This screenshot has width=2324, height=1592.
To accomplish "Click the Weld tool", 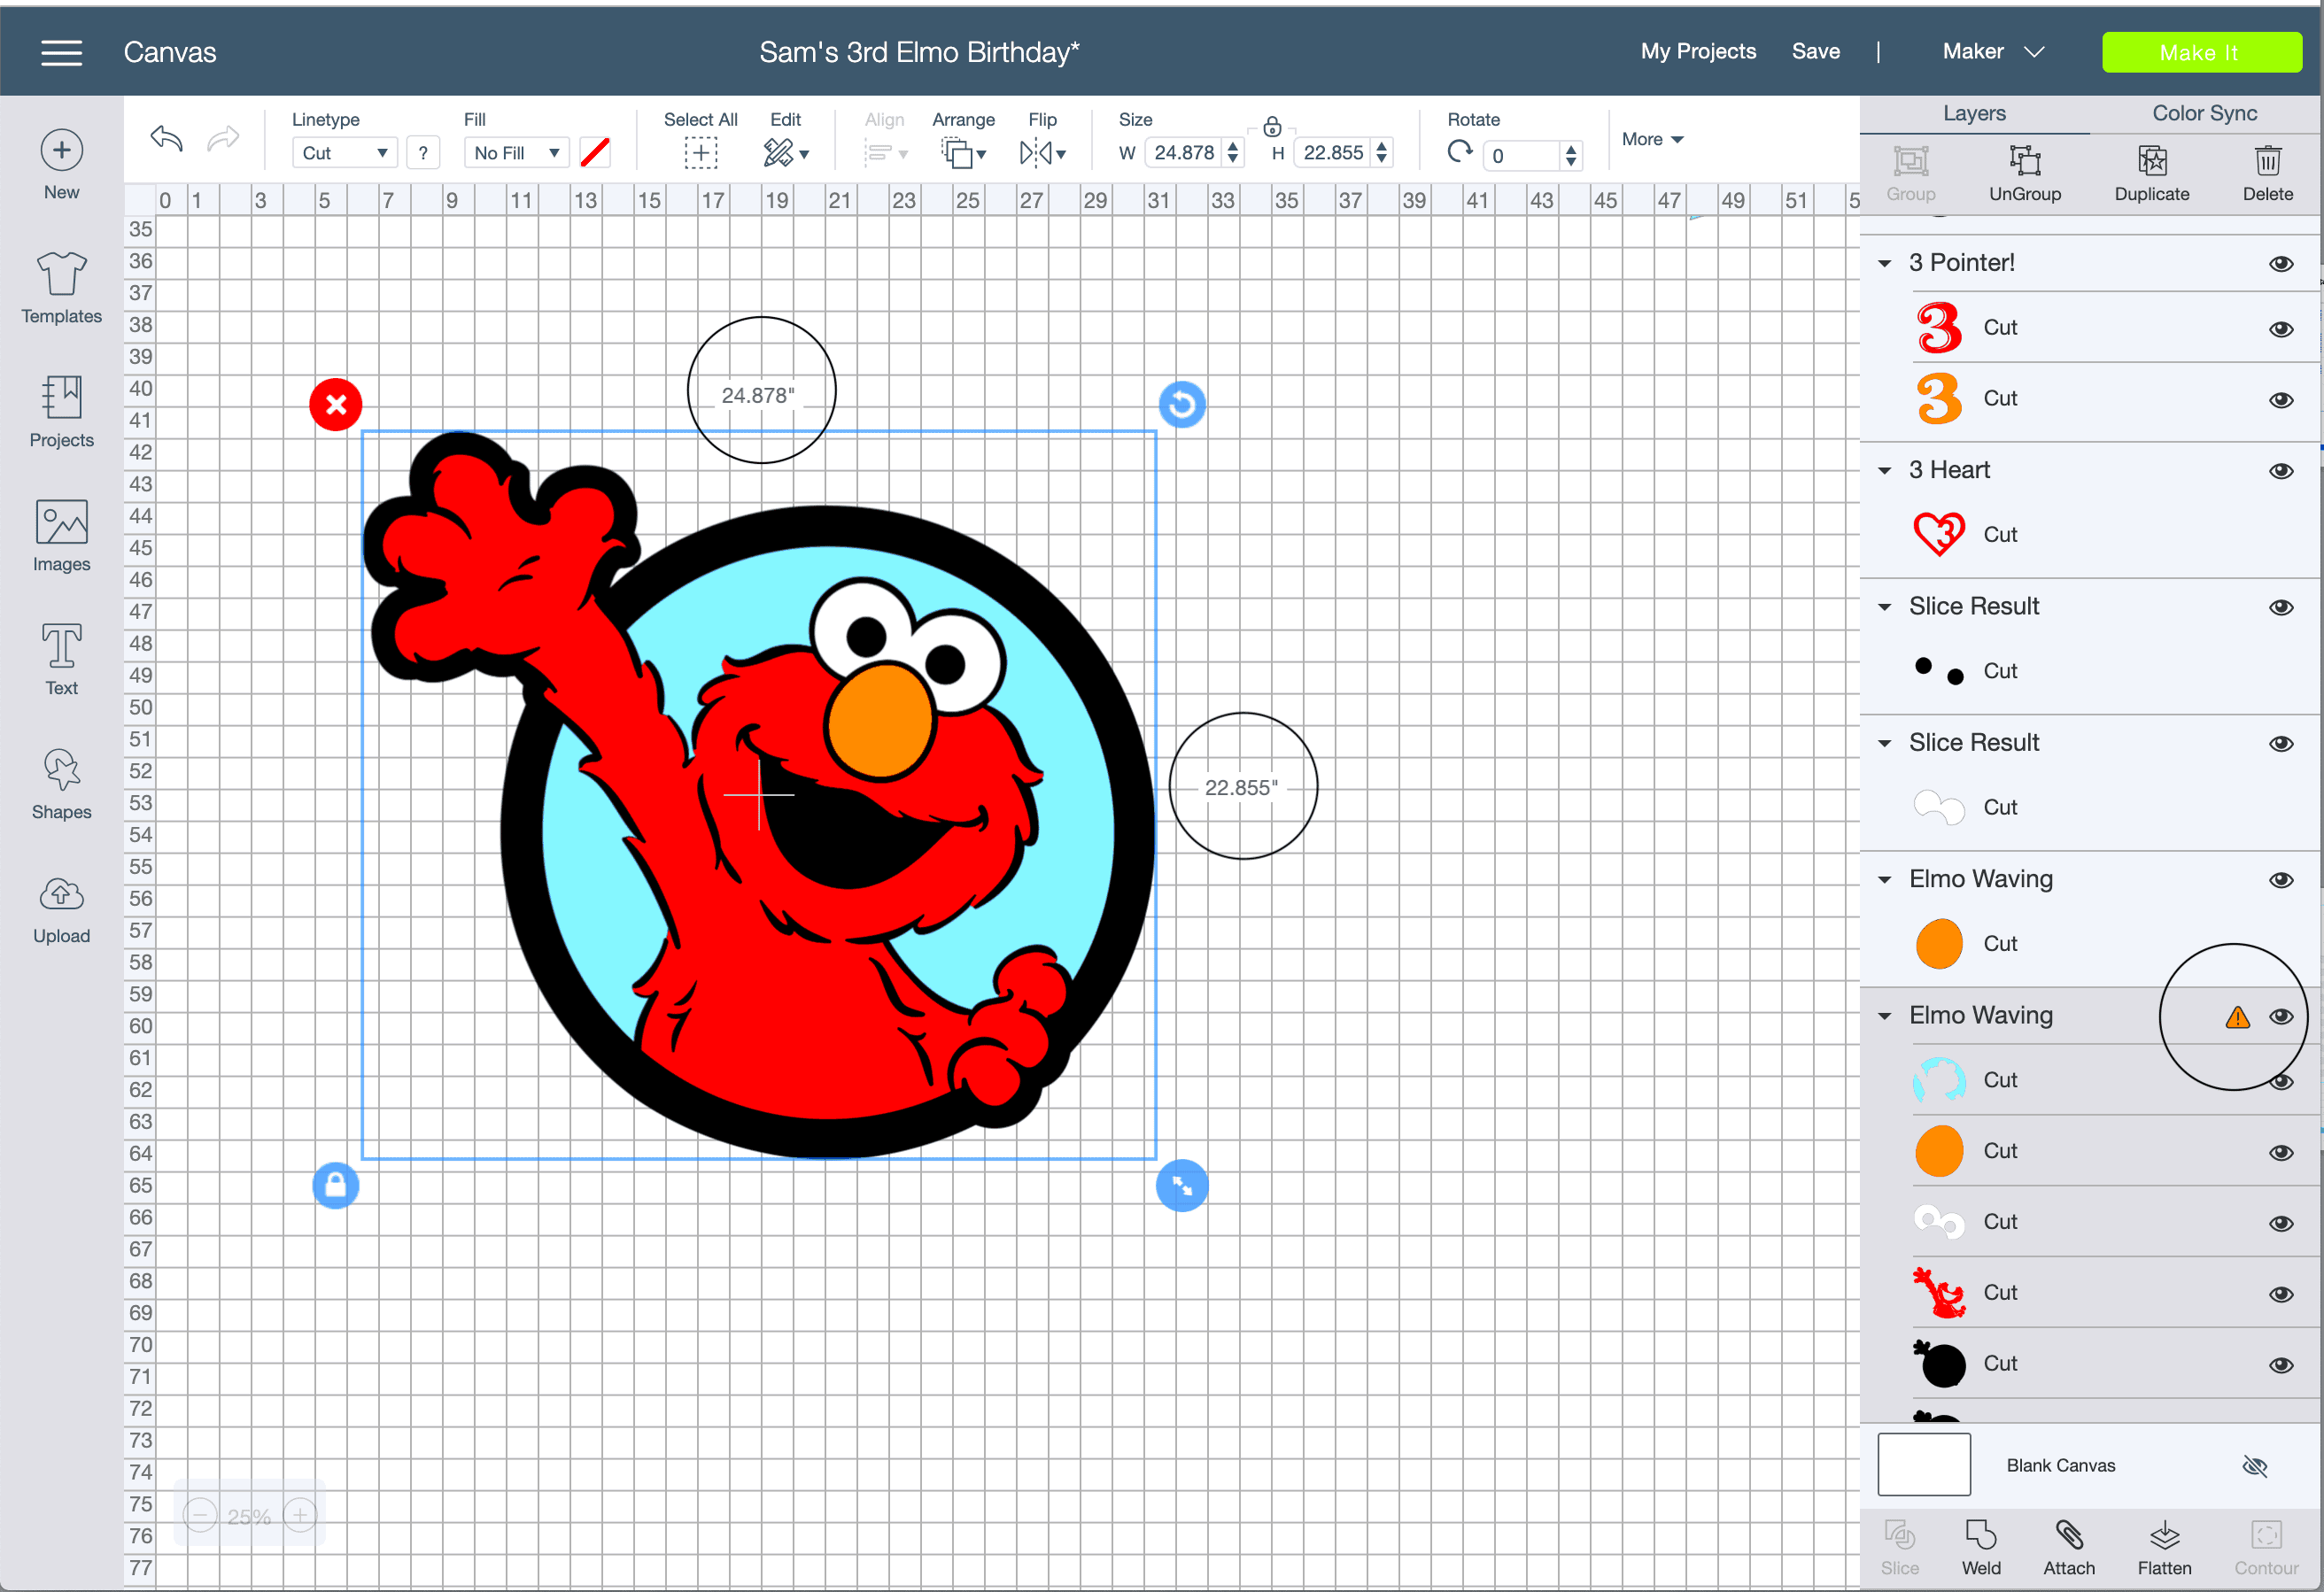I will click(x=1980, y=1548).
